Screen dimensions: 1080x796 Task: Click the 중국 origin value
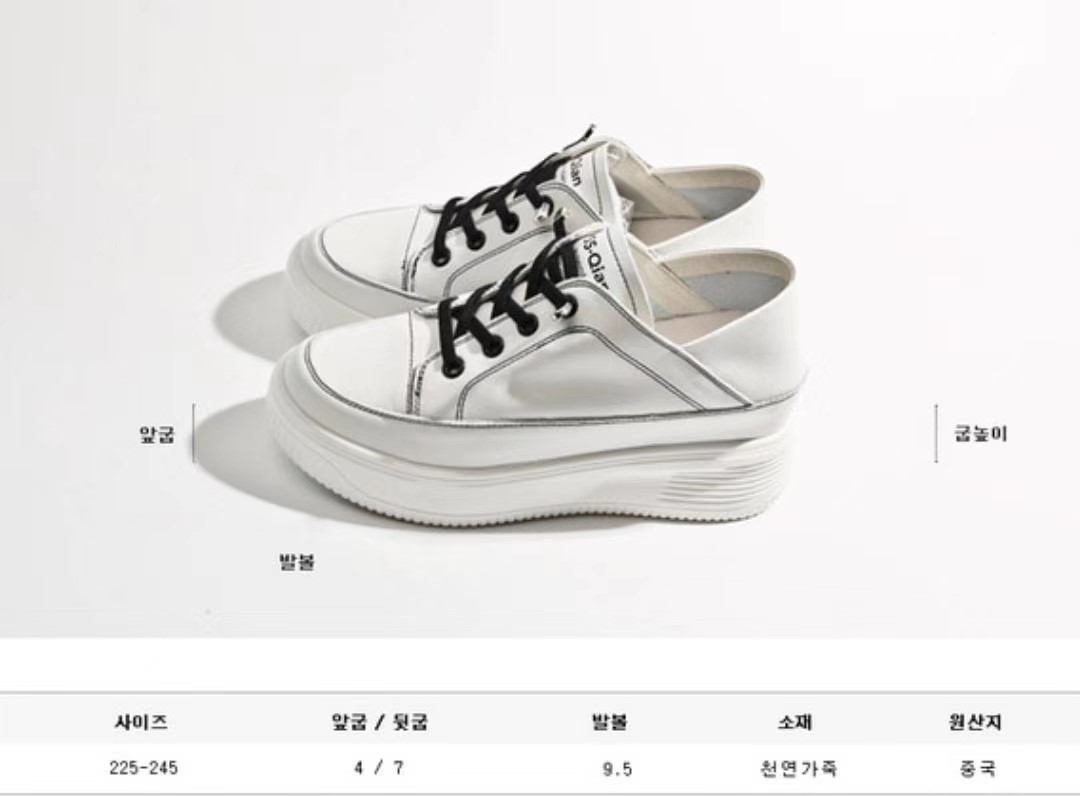(978, 768)
